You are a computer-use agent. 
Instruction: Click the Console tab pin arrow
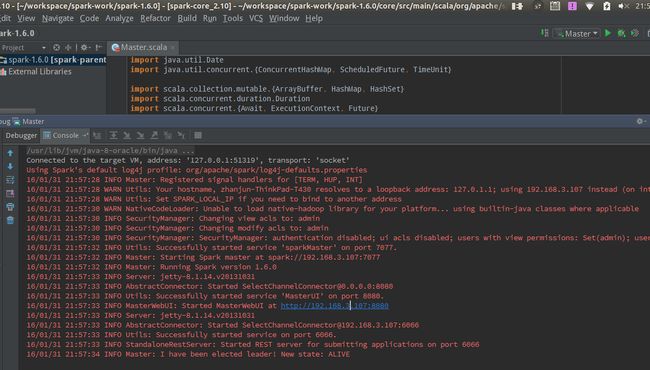coord(85,135)
